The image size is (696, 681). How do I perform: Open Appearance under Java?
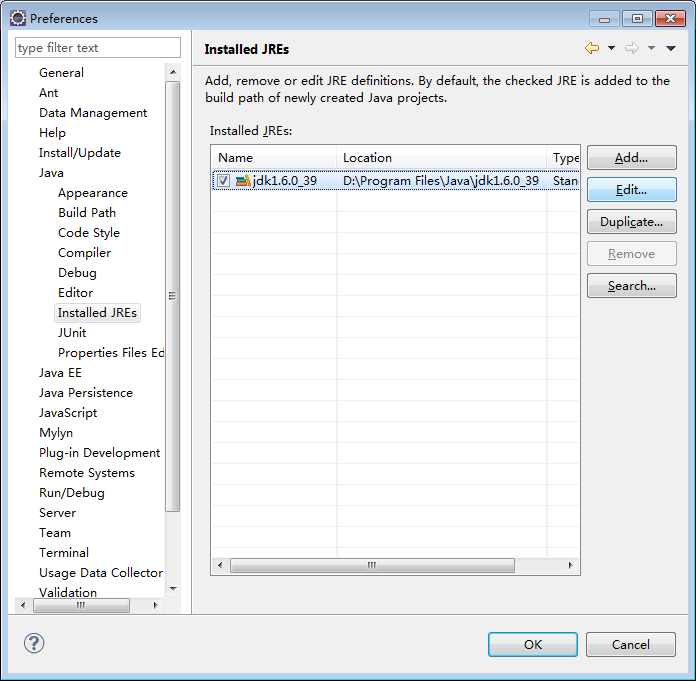[93, 193]
